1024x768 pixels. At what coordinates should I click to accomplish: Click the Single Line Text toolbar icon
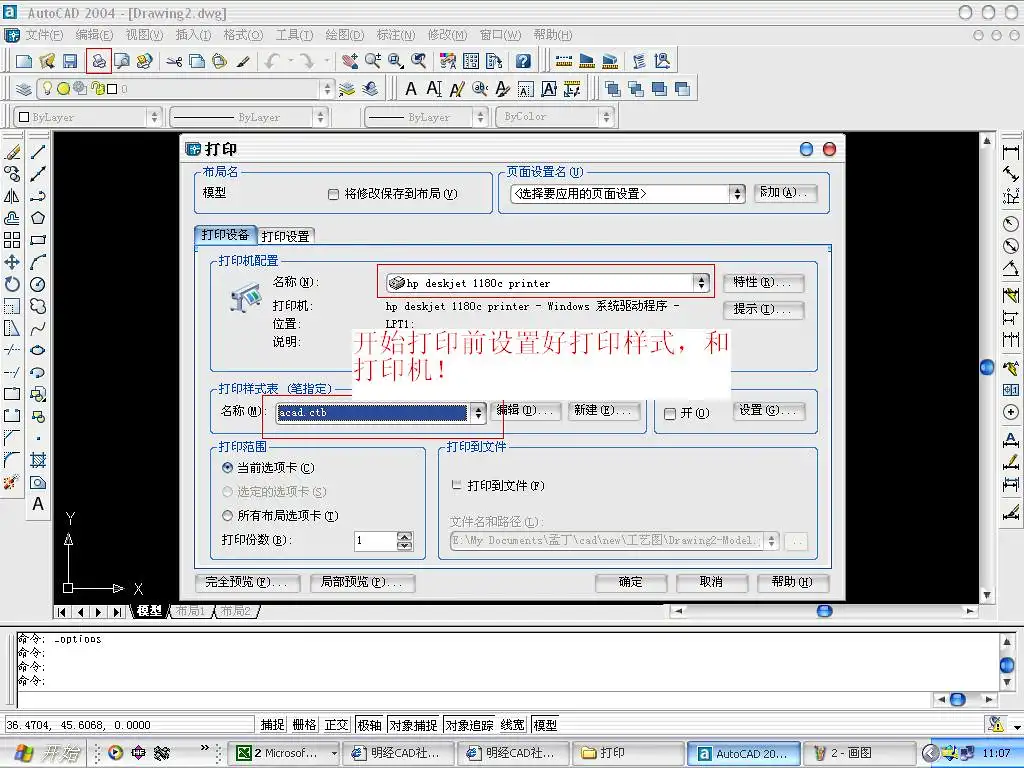coord(434,89)
